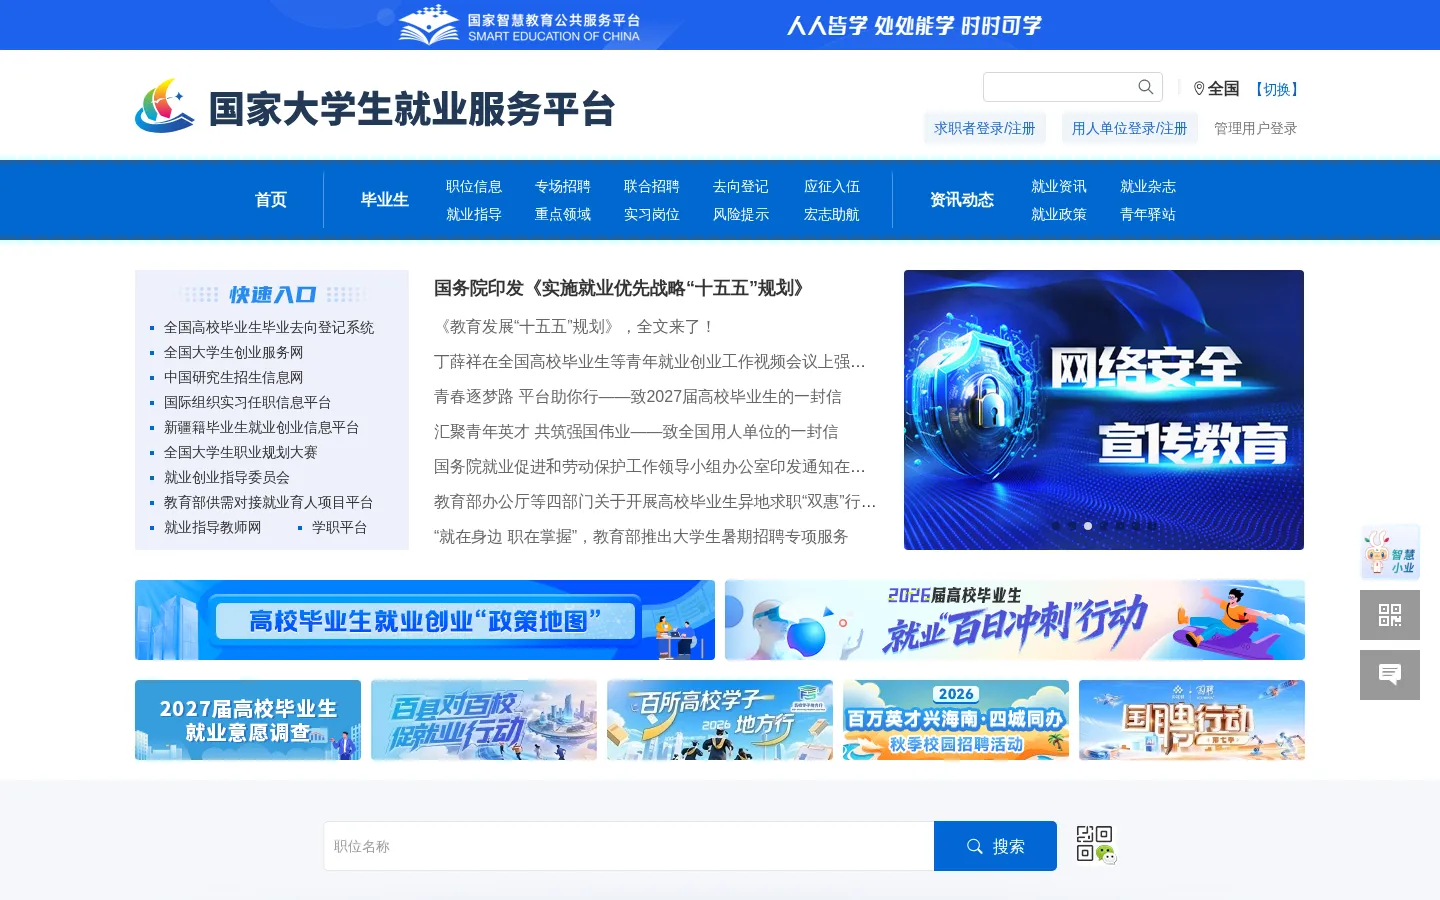Select 就业杂志 menu item
The width and height of the screenshot is (1440, 900).
pos(1148,186)
